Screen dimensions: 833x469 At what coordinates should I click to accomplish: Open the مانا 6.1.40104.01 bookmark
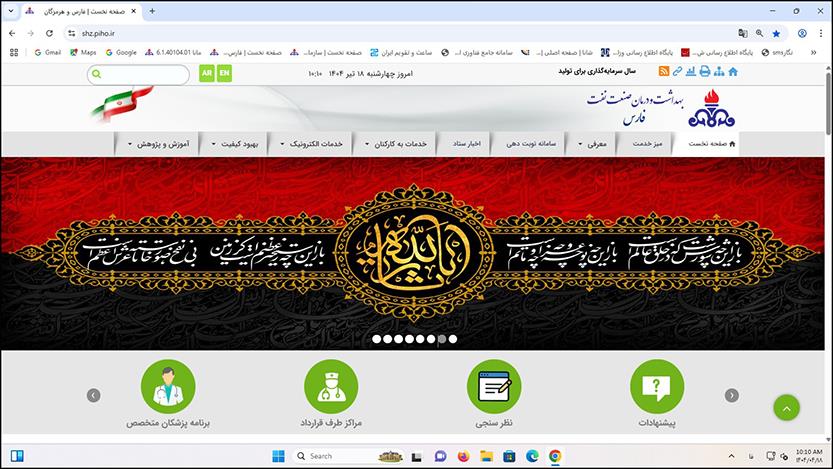pyautogui.click(x=173, y=52)
